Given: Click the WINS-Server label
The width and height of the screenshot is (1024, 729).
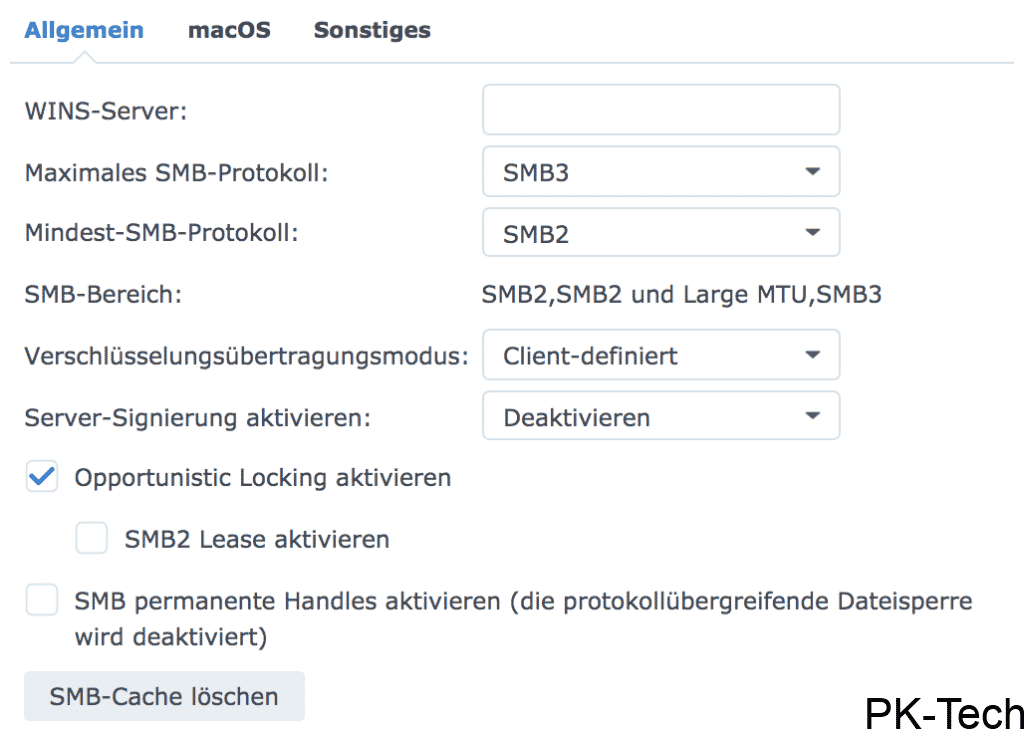Looking at the screenshot, I should 106,111.
